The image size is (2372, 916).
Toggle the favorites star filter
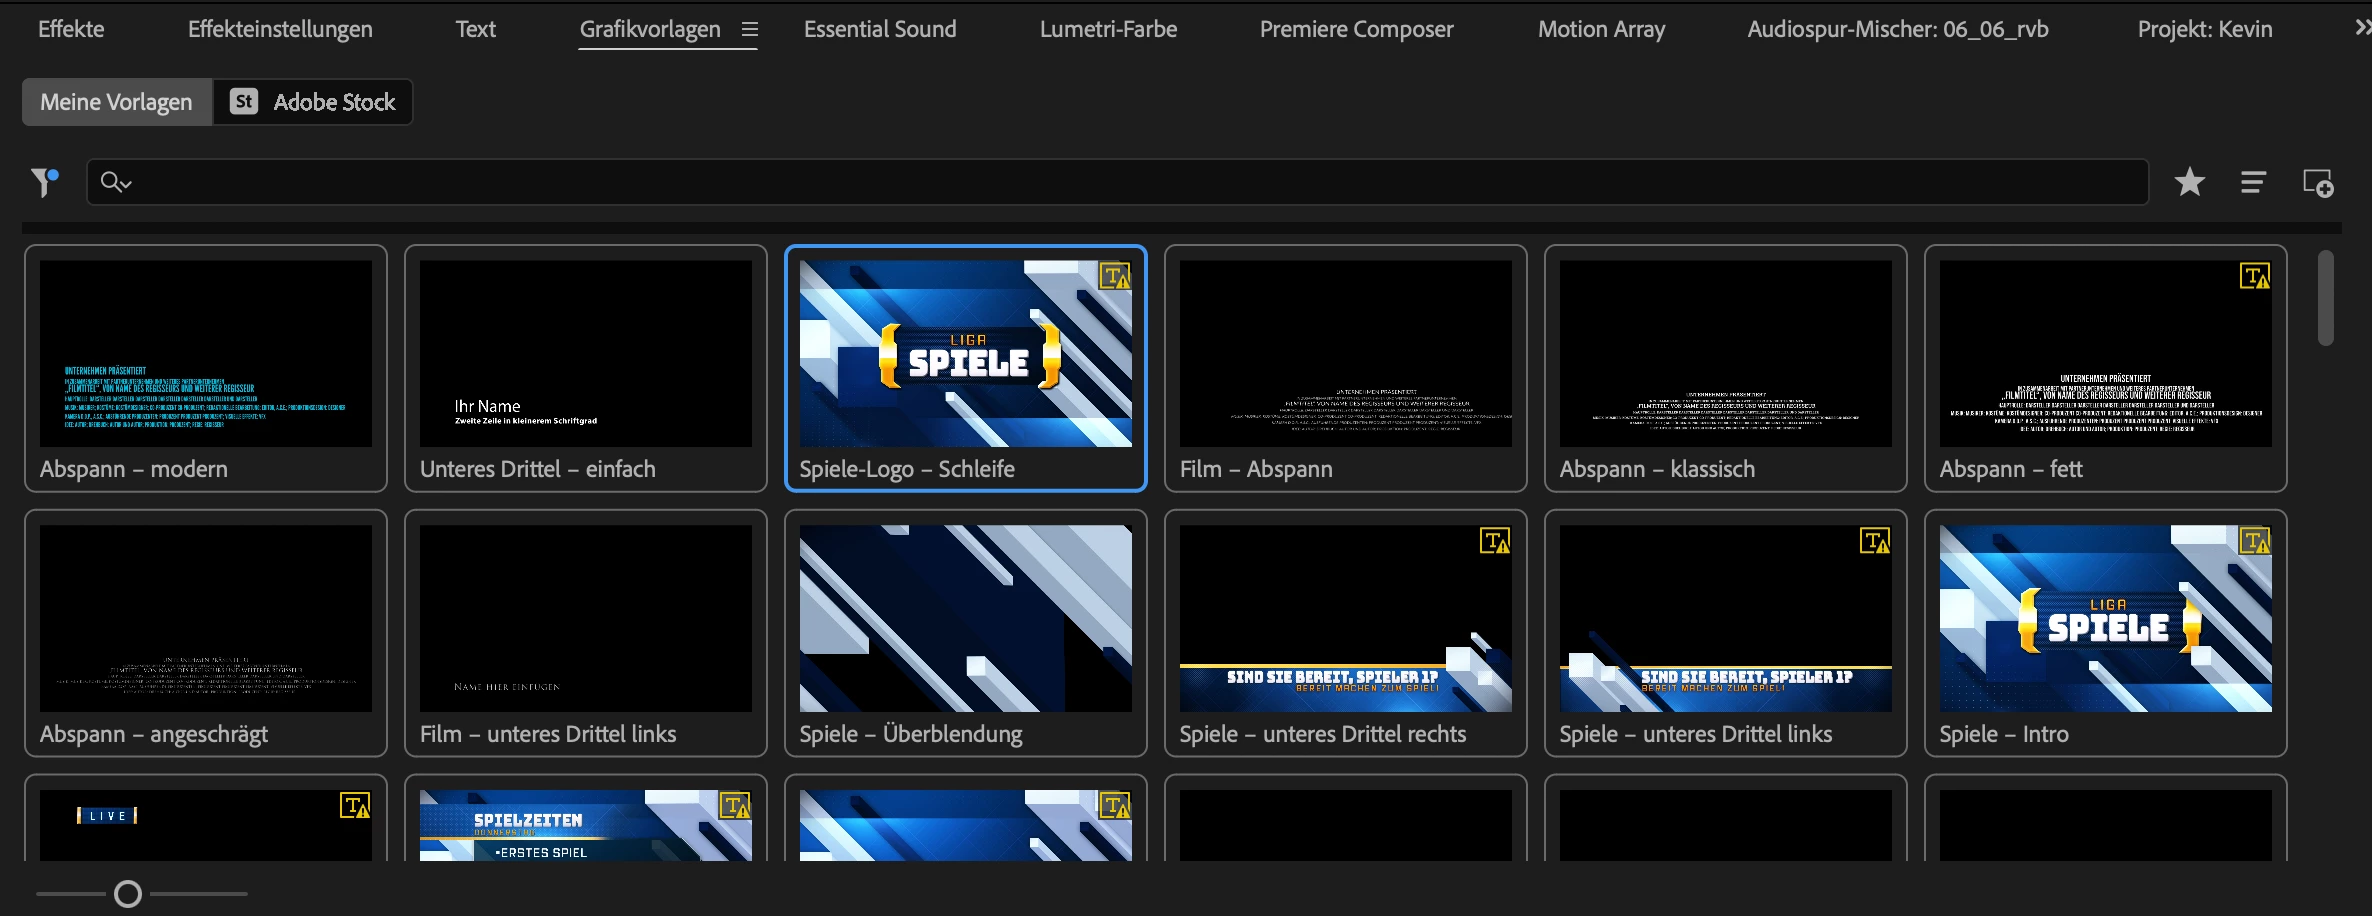click(x=2189, y=182)
